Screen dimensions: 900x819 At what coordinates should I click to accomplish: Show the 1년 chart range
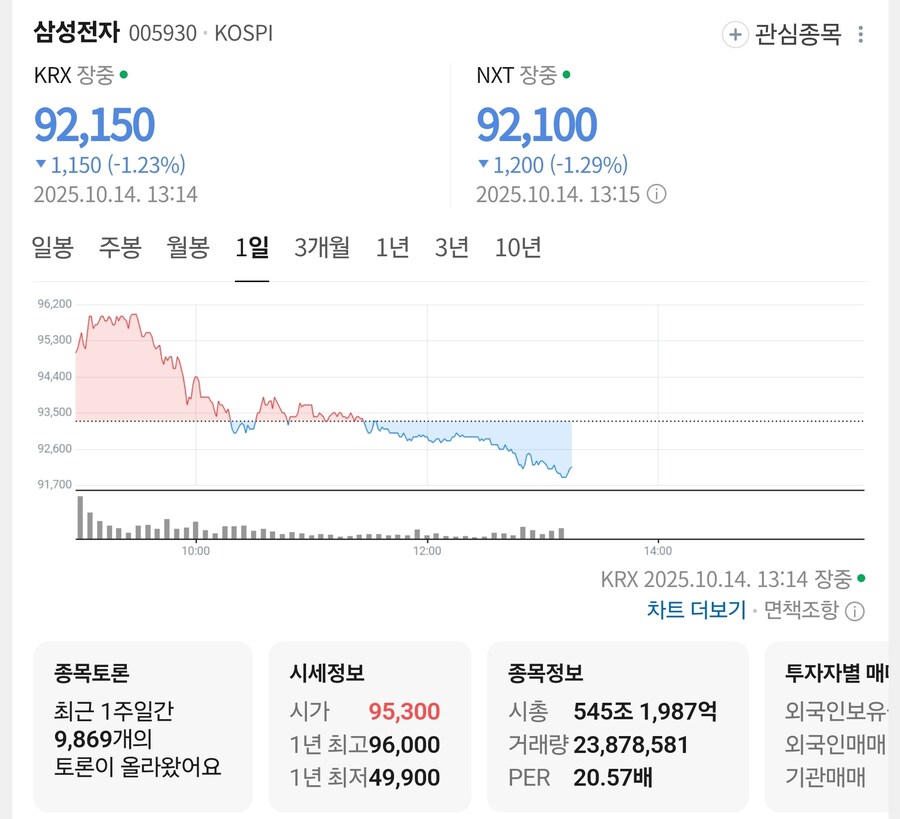[x=392, y=247]
